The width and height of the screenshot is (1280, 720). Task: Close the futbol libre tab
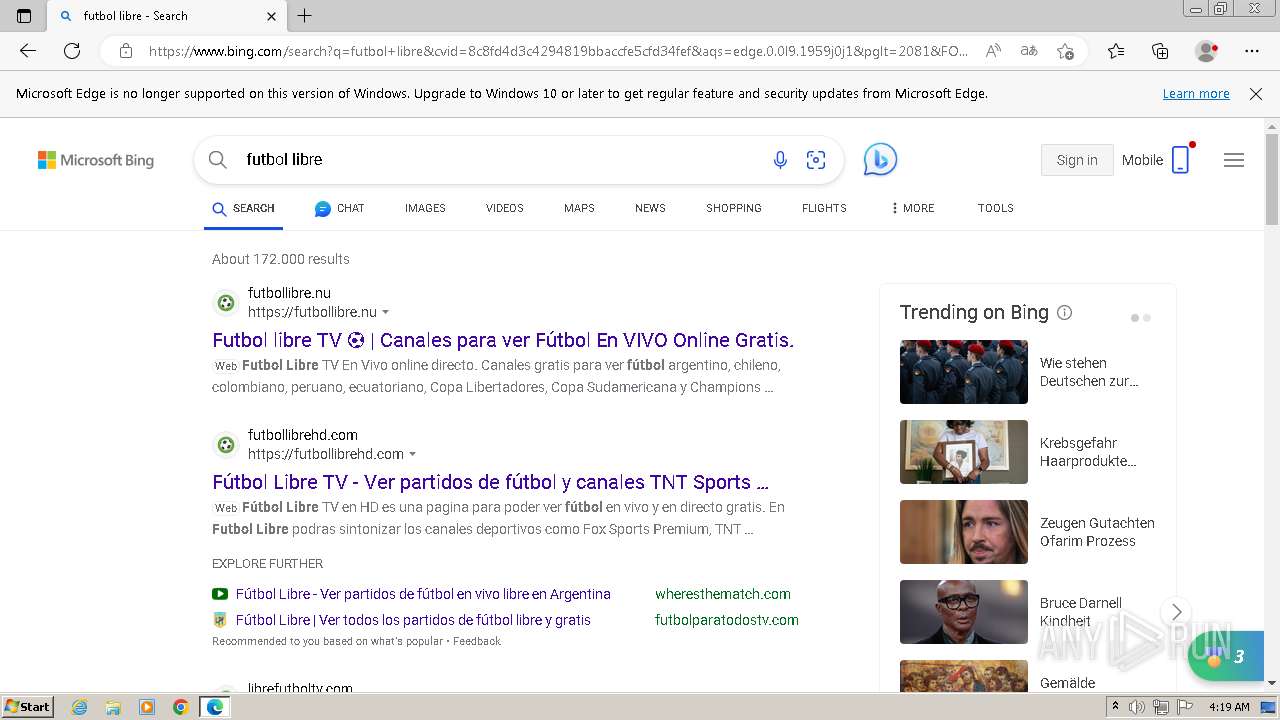(272, 16)
